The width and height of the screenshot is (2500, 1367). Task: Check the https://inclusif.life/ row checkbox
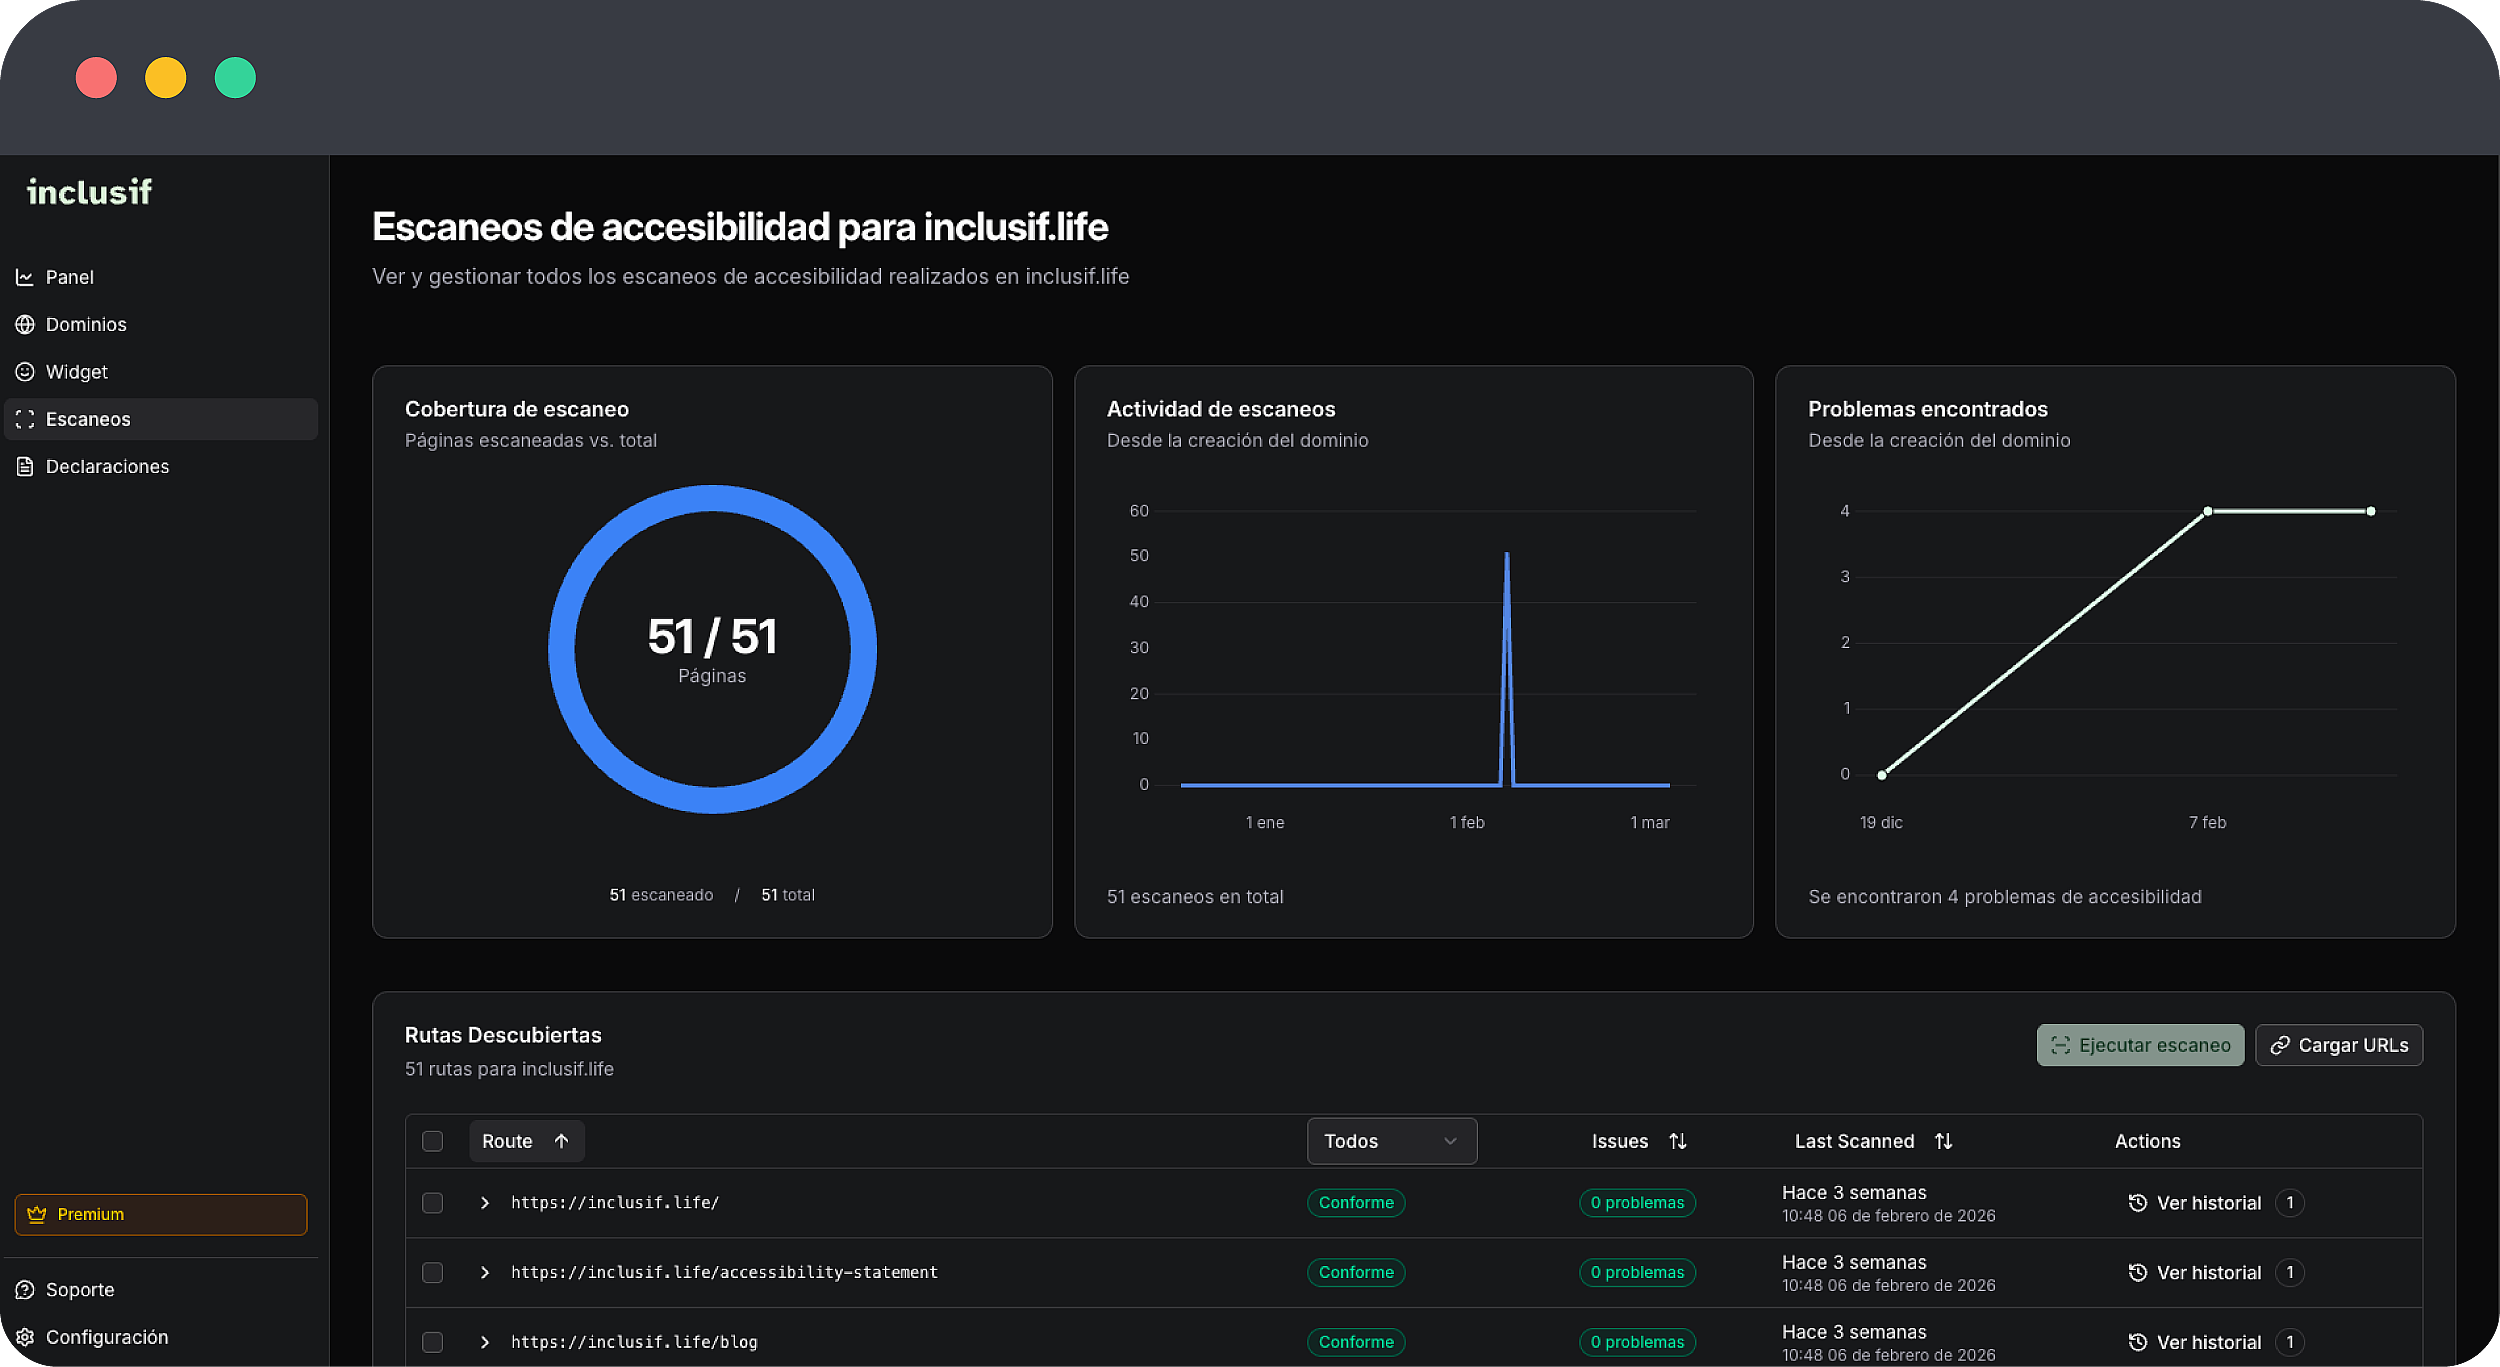[432, 1203]
